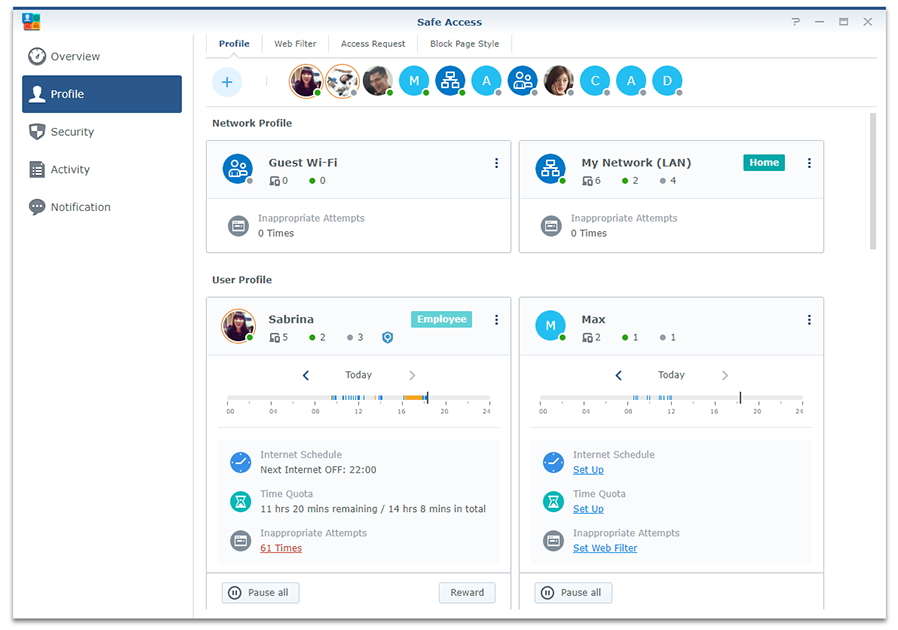Open the Activity section in sidebar
The height and width of the screenshot is (630, 898).
coord(70,170)
